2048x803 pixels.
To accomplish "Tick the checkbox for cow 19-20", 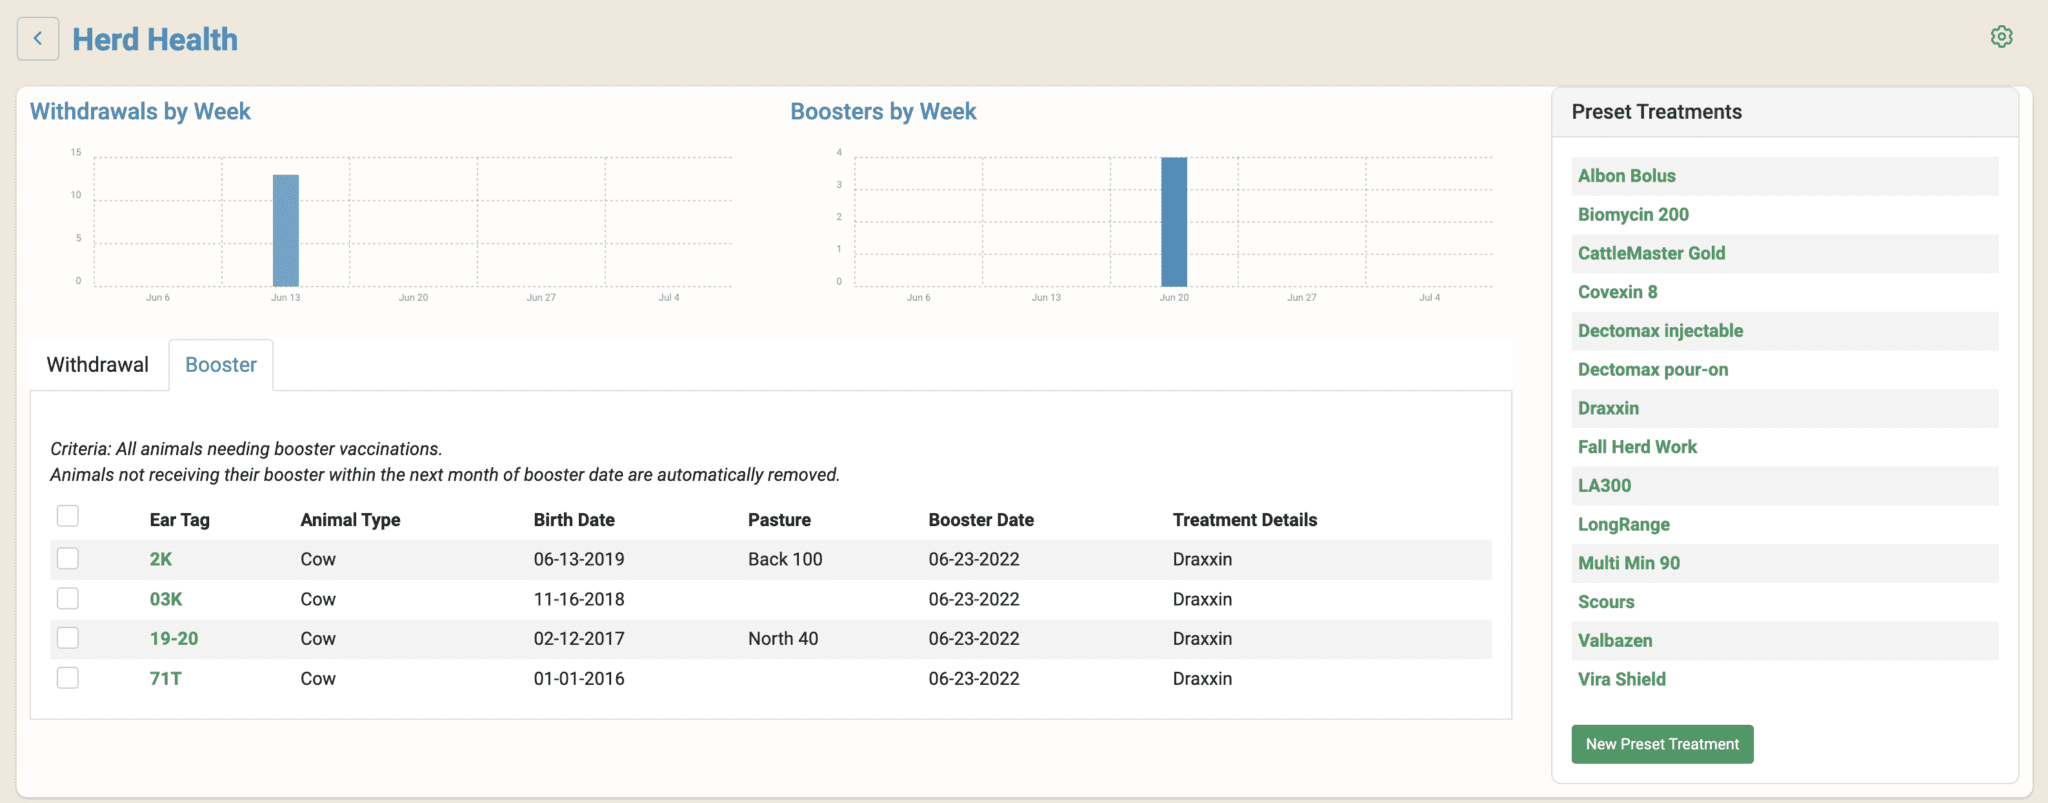I will (x=68, y=638).
